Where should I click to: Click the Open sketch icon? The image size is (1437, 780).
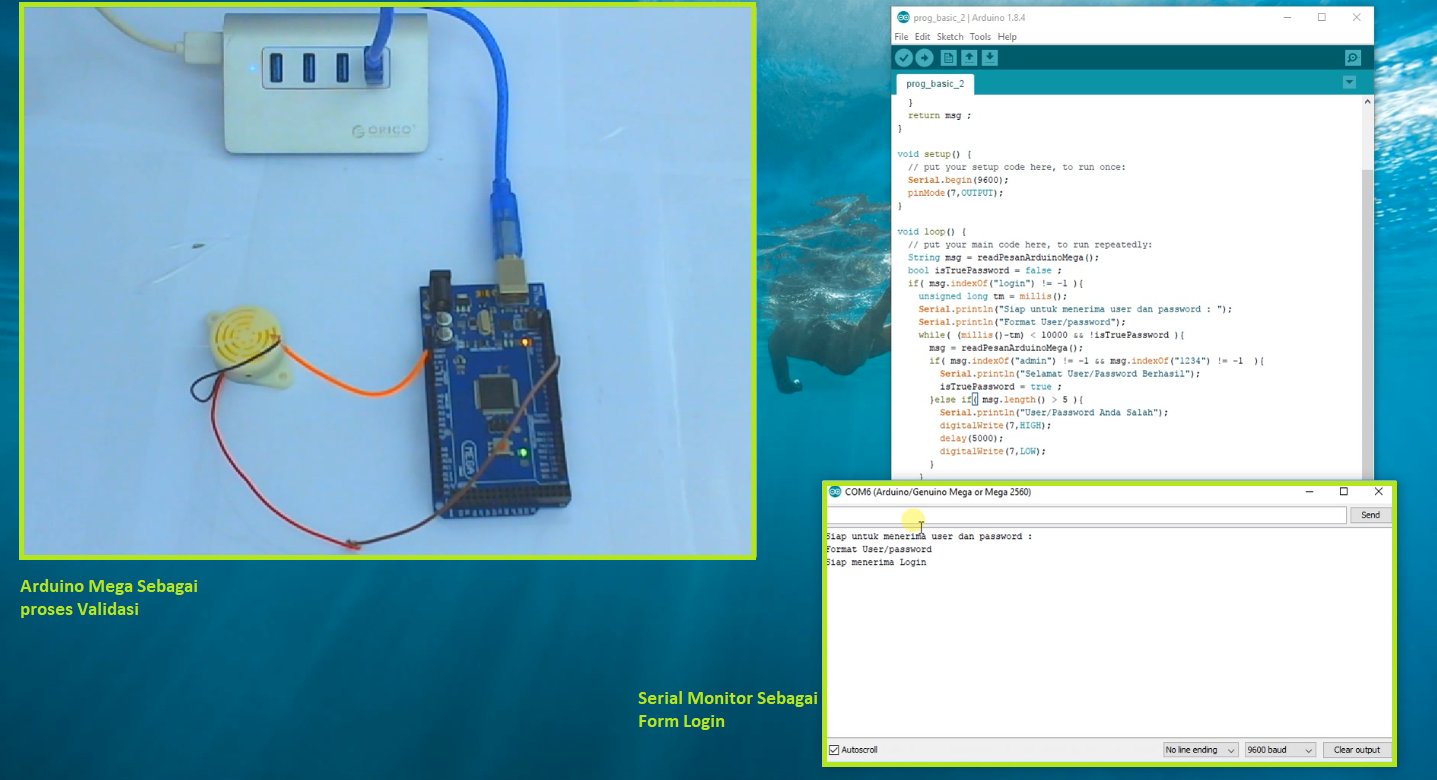968,57
